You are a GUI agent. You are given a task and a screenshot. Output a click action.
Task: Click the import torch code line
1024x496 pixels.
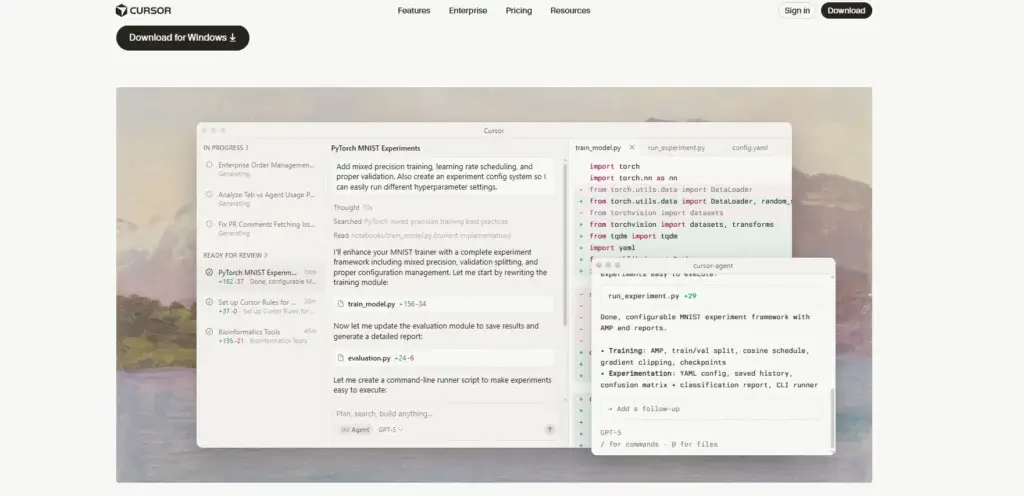click(x=615, y=166)
